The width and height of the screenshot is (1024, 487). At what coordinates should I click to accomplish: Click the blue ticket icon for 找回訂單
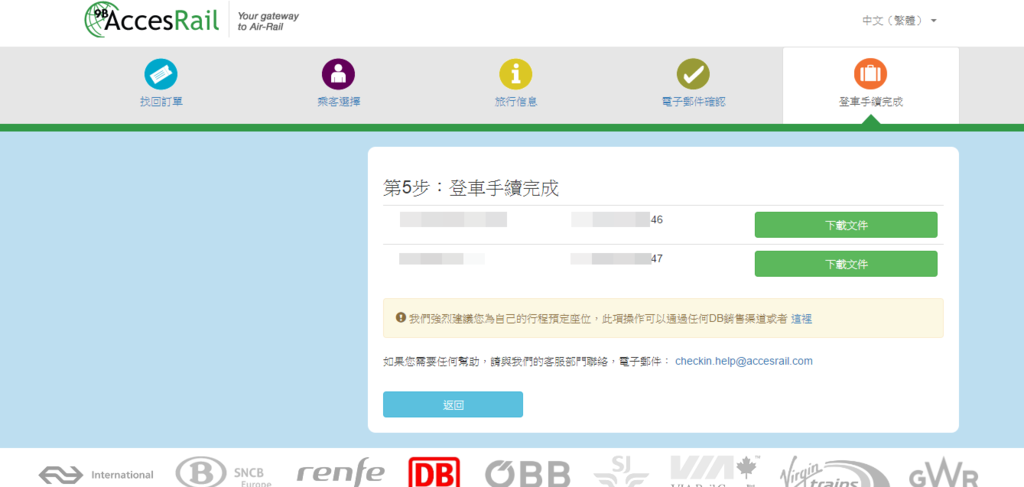[161, 74]
